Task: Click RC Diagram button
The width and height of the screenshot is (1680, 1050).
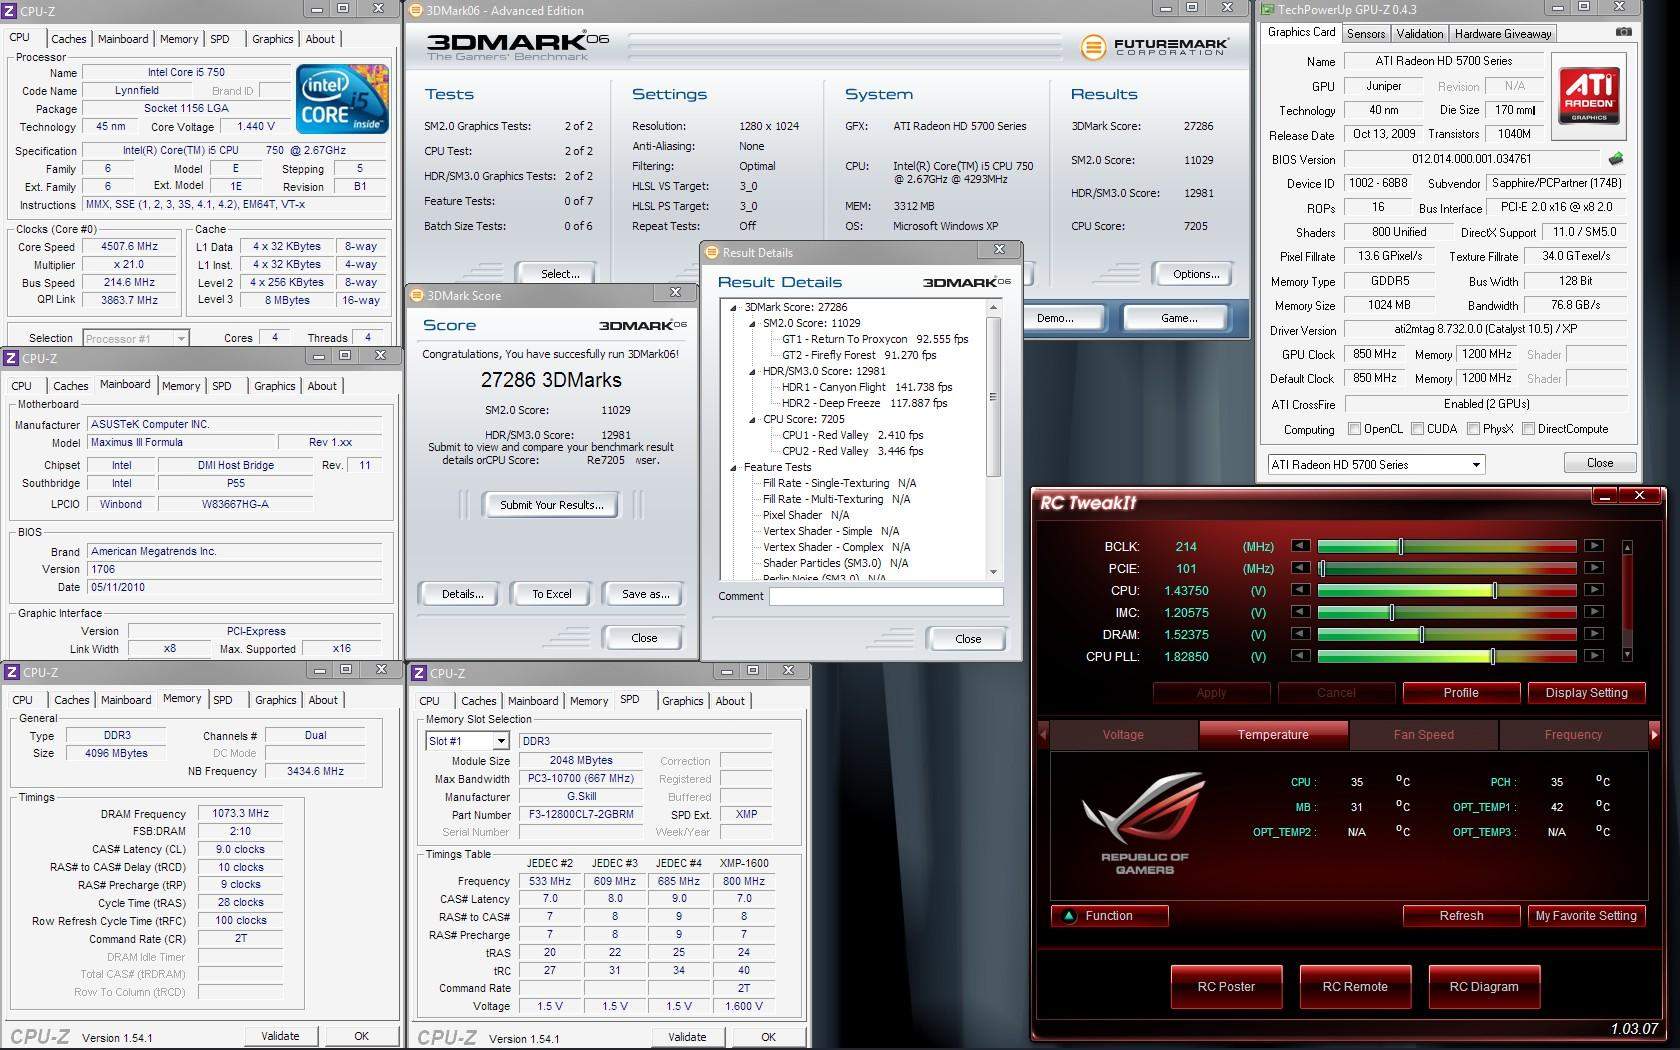Action: click(x=1484, y=987)
